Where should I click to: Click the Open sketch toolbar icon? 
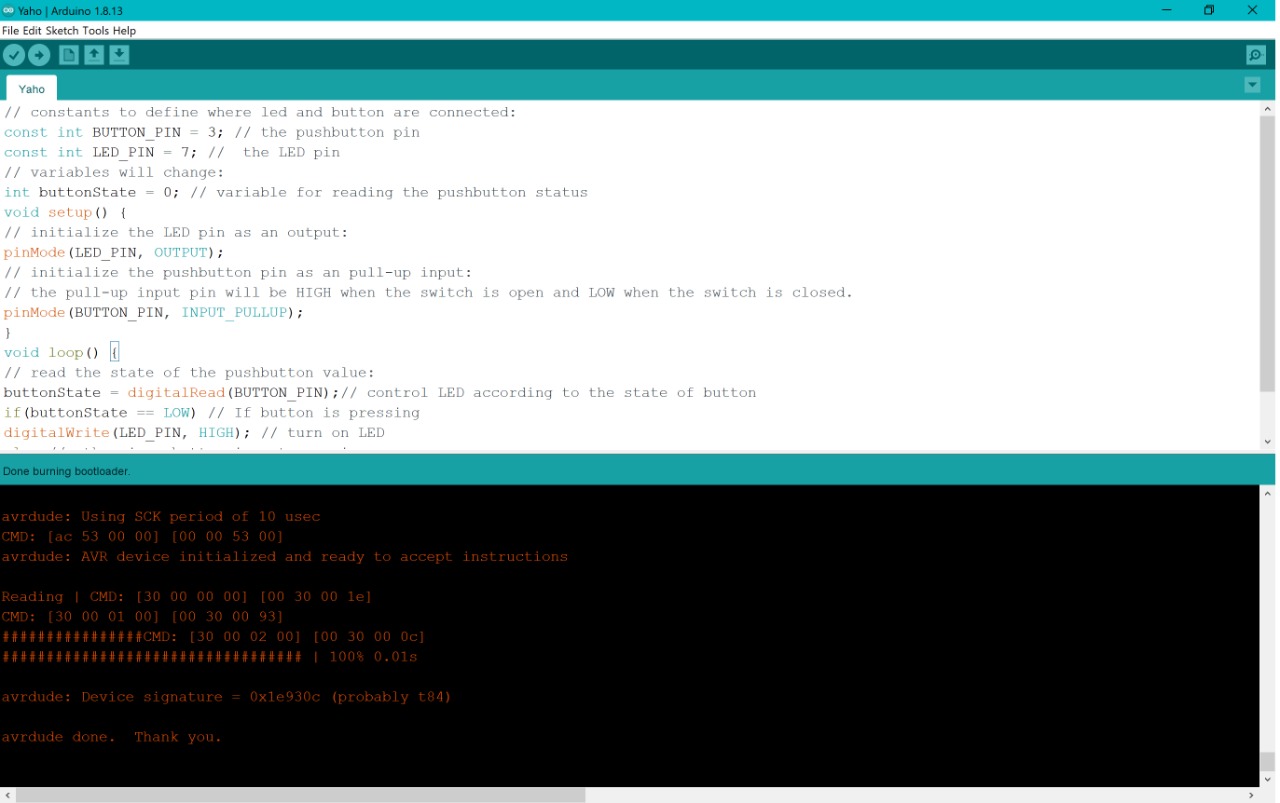coord(94,55)
